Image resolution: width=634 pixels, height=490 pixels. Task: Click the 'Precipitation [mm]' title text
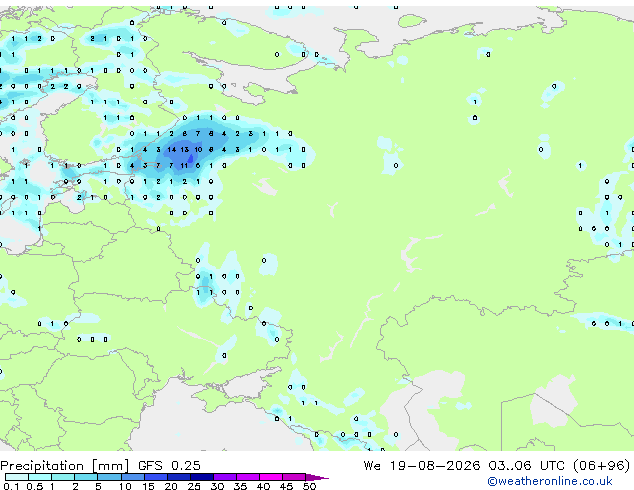(65, 465)
